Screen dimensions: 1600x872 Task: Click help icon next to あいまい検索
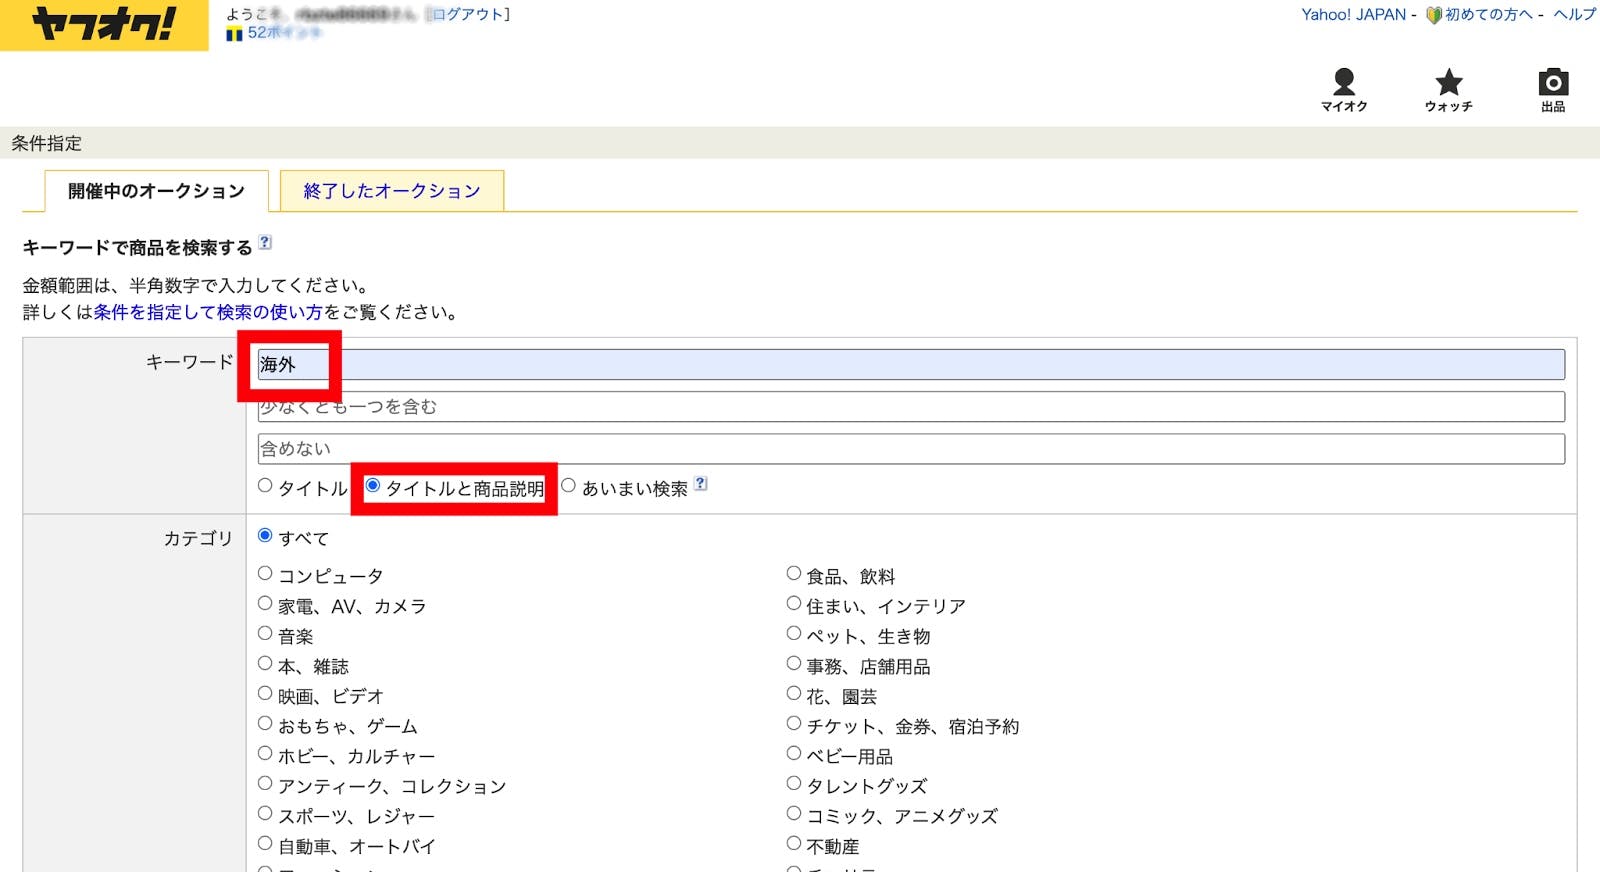(x=701, y=484)
